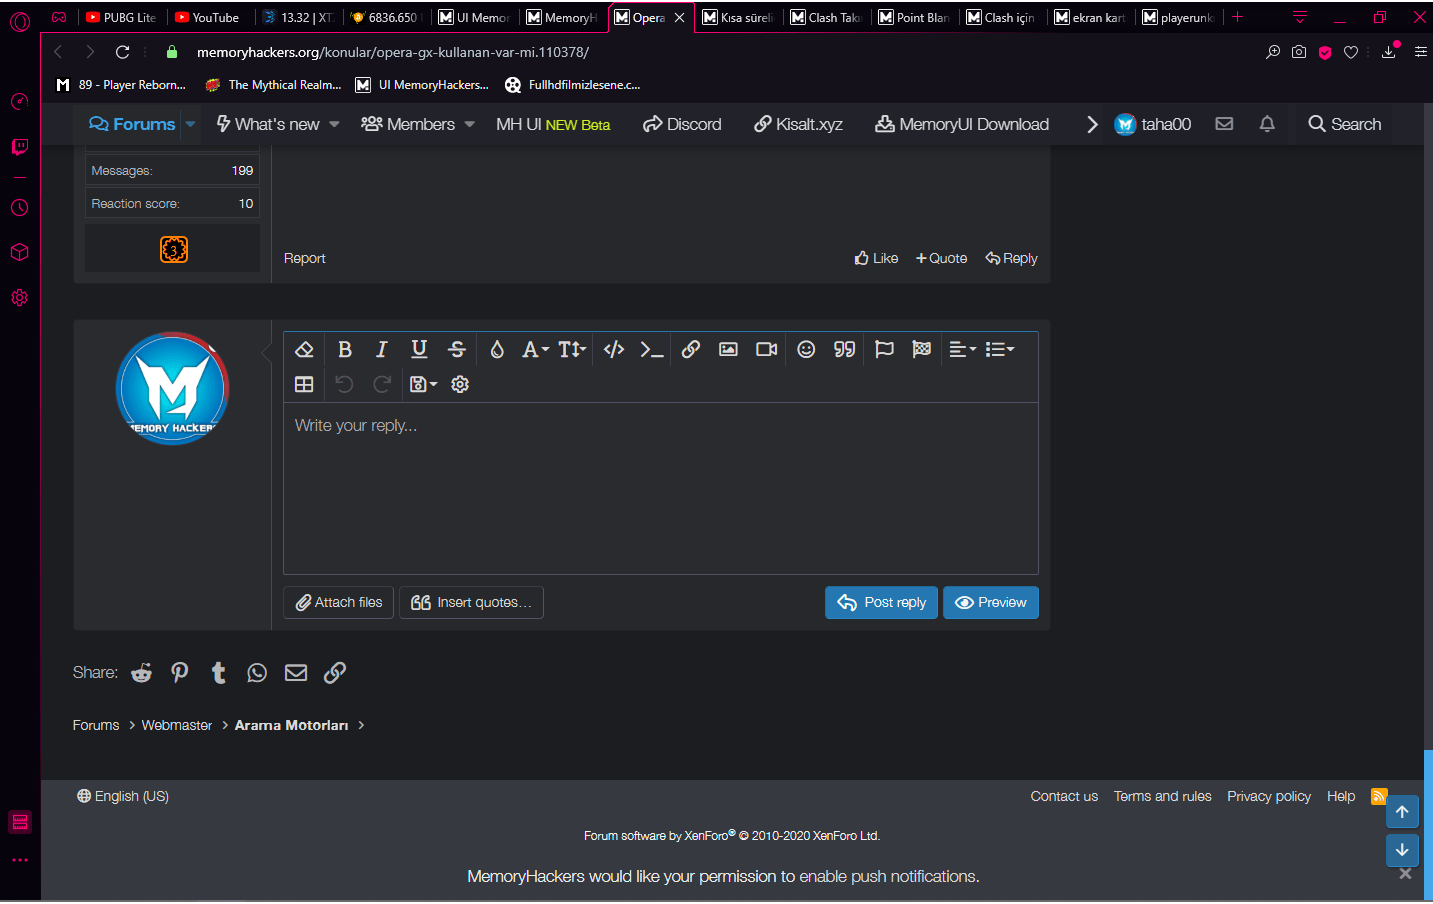Open the Forums navigation tab

click(132, 125)
